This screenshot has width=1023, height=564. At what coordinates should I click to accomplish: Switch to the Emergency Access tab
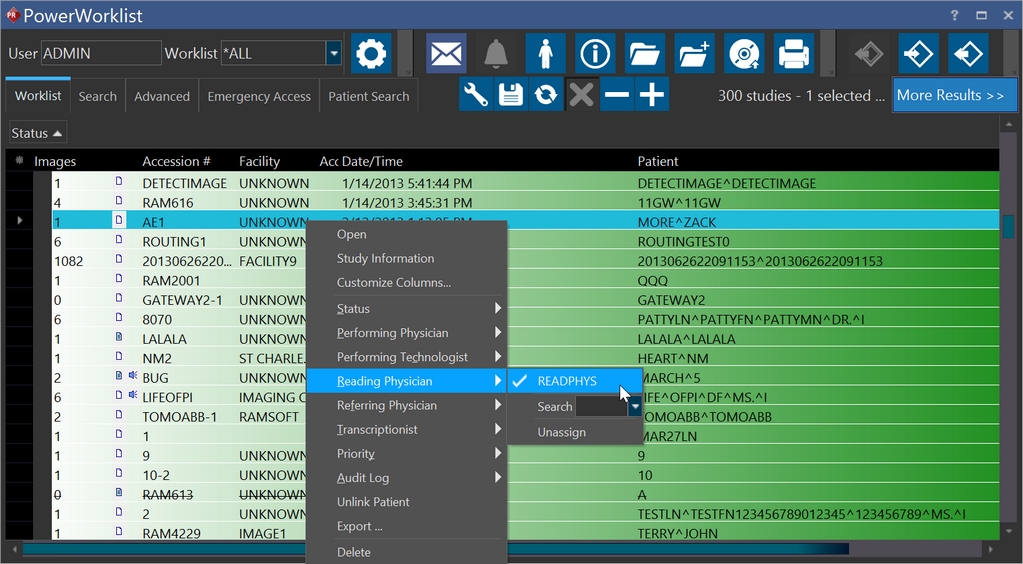coord(259,97)
